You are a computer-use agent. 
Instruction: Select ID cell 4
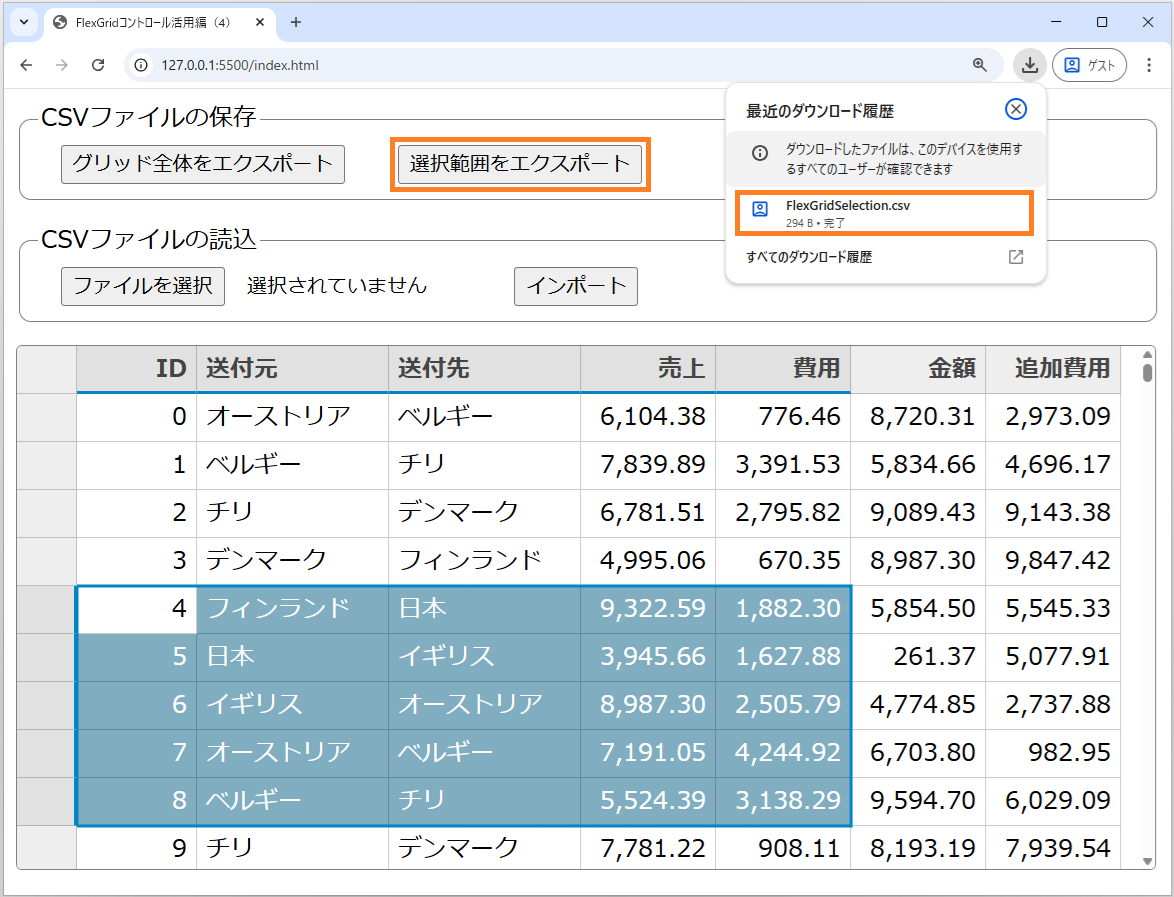tap(136, 609)
